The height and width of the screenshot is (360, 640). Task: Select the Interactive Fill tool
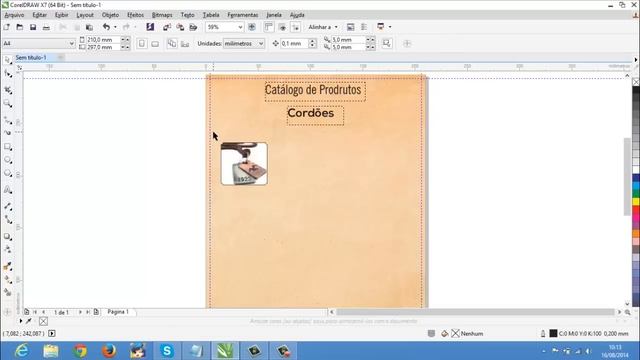[7, 280]
